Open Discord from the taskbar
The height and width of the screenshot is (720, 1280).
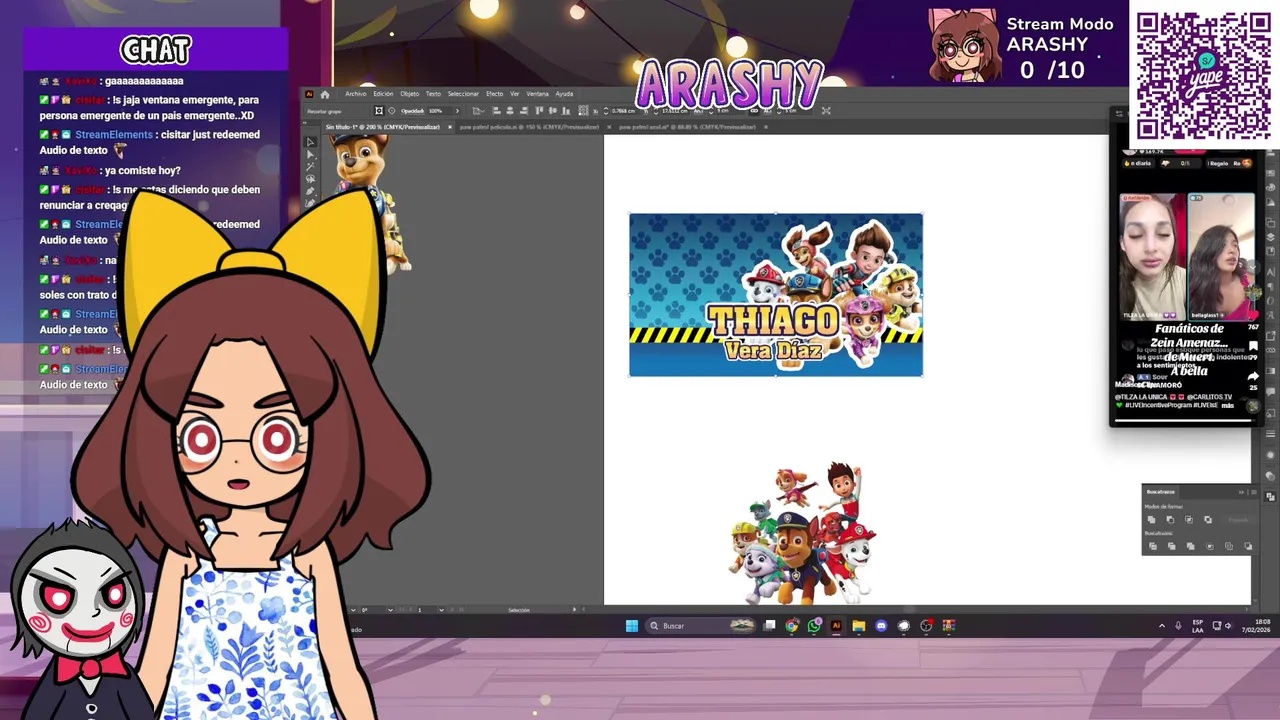point(881,626)
